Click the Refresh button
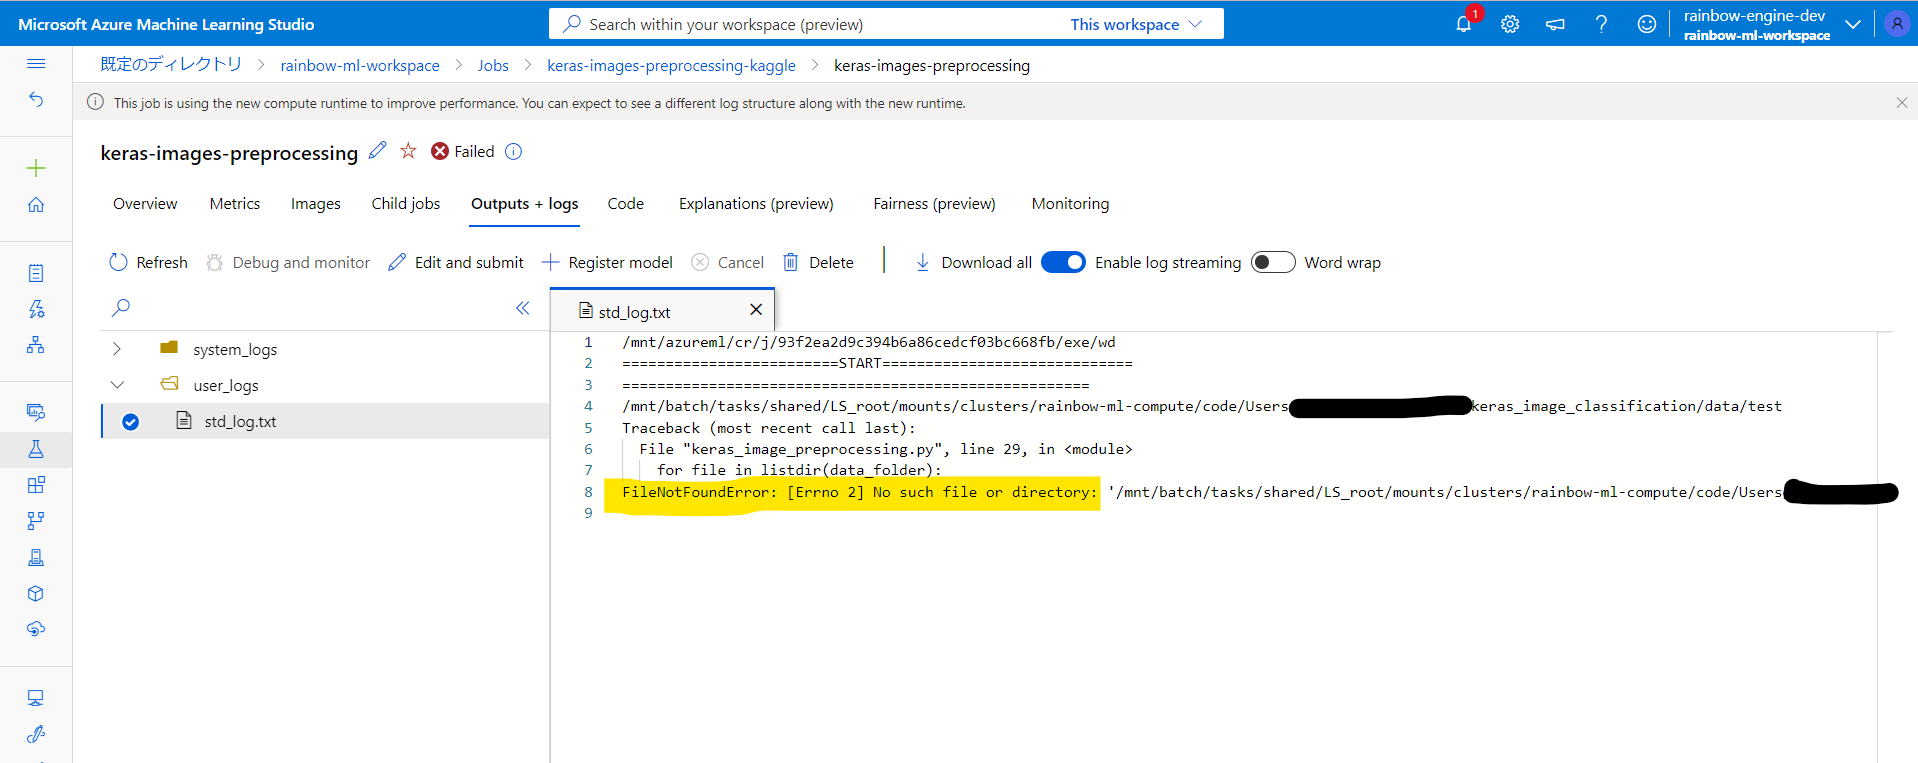The height and width of the screenshot is (763, 1918). tap(148, 262)
